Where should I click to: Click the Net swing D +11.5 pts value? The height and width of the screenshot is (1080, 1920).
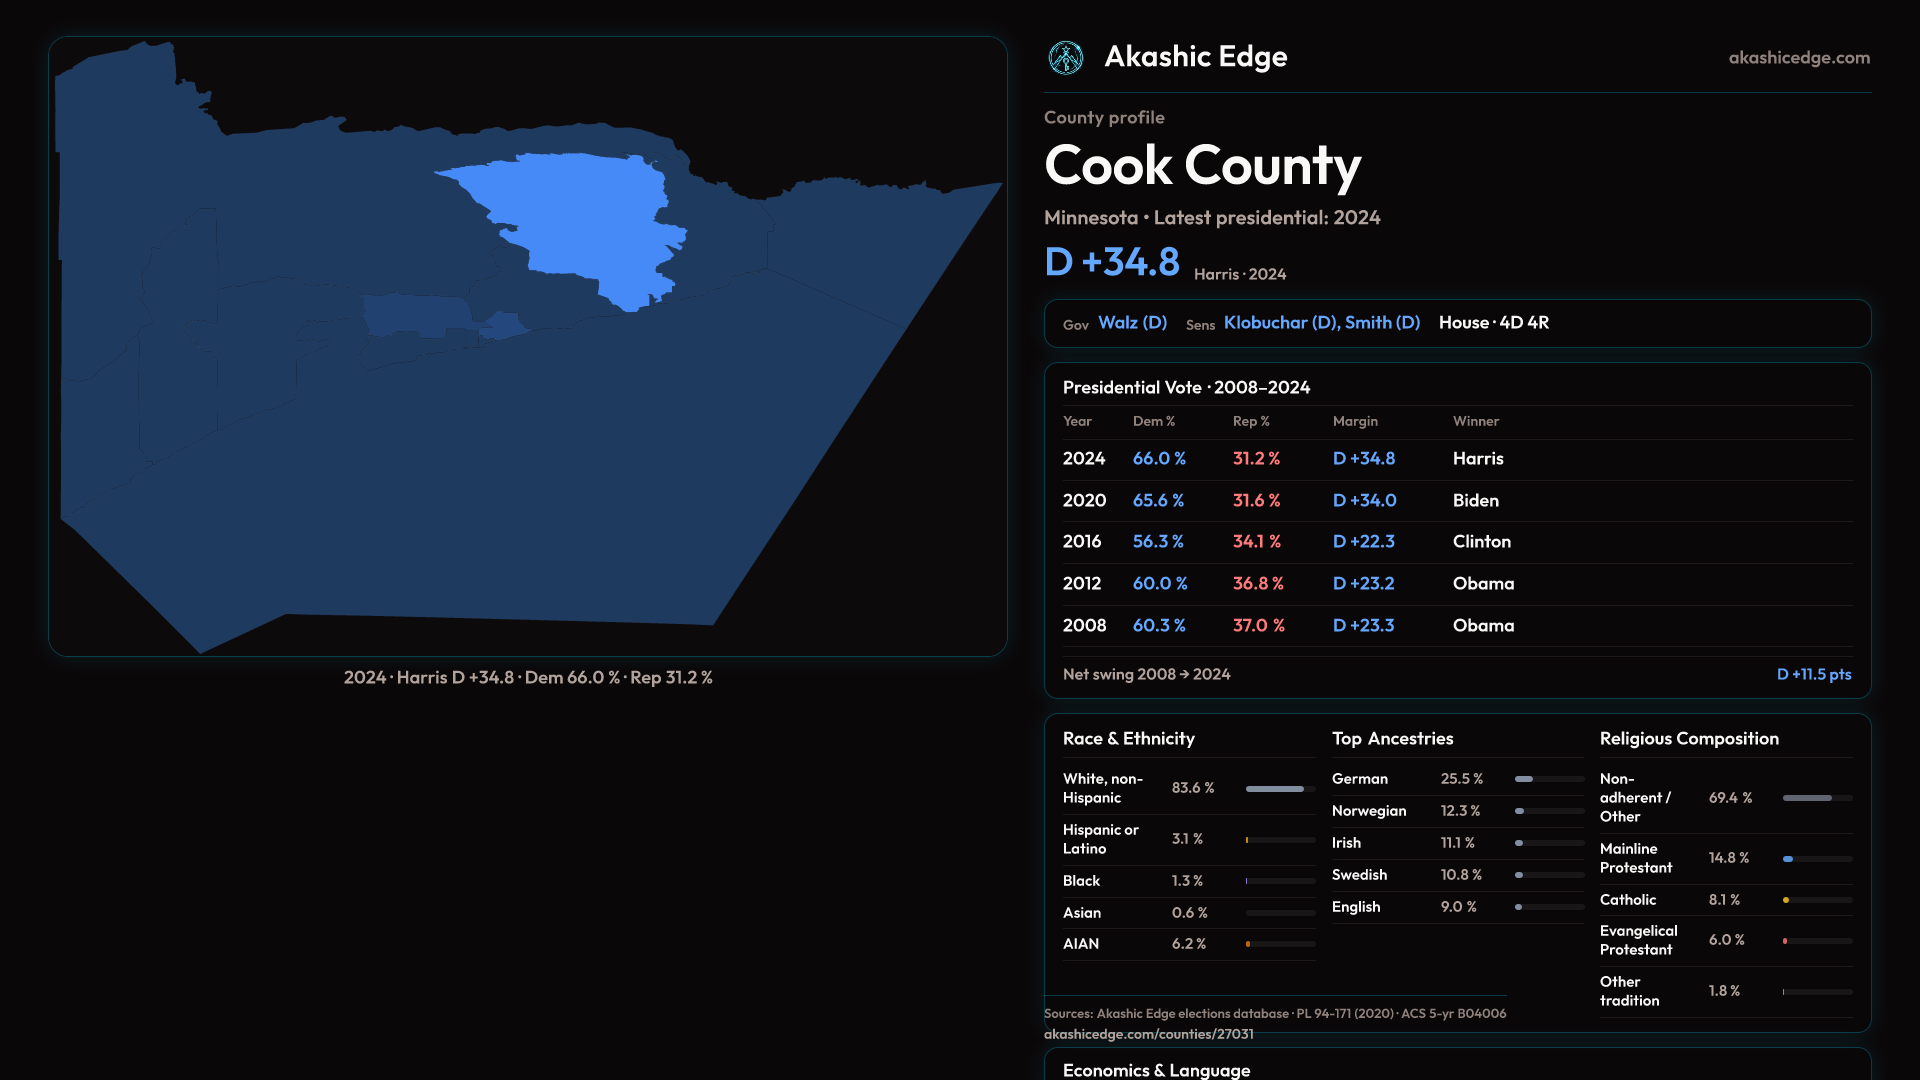point(1813,675)
